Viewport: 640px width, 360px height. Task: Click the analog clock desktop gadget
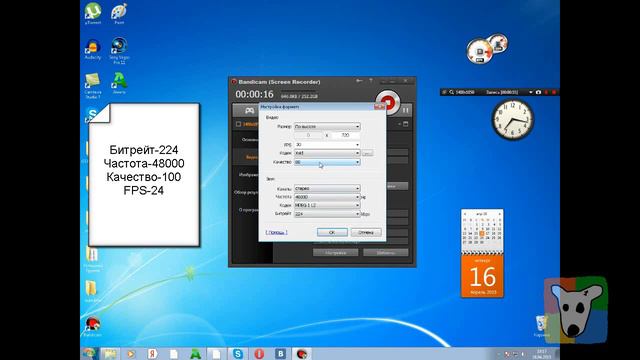coord(513,120)
